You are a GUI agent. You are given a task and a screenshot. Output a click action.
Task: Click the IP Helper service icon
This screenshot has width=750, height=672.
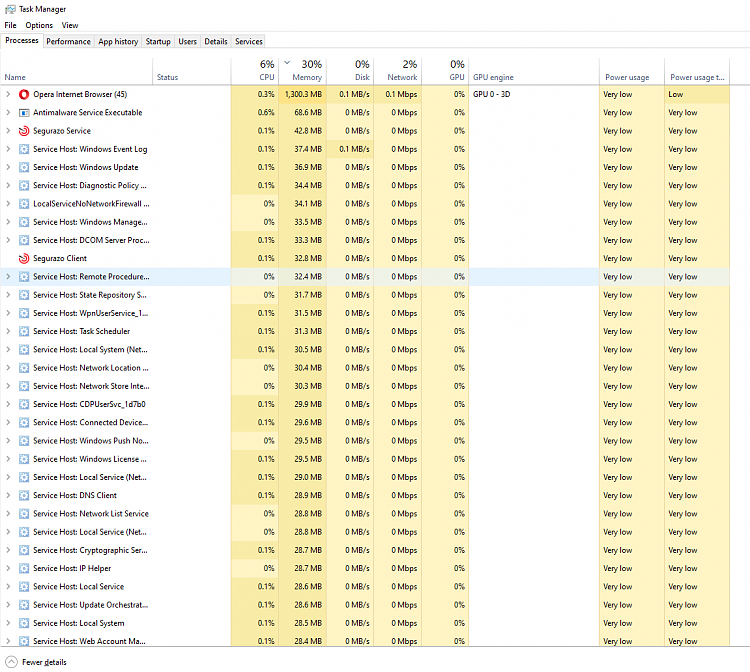24,568
